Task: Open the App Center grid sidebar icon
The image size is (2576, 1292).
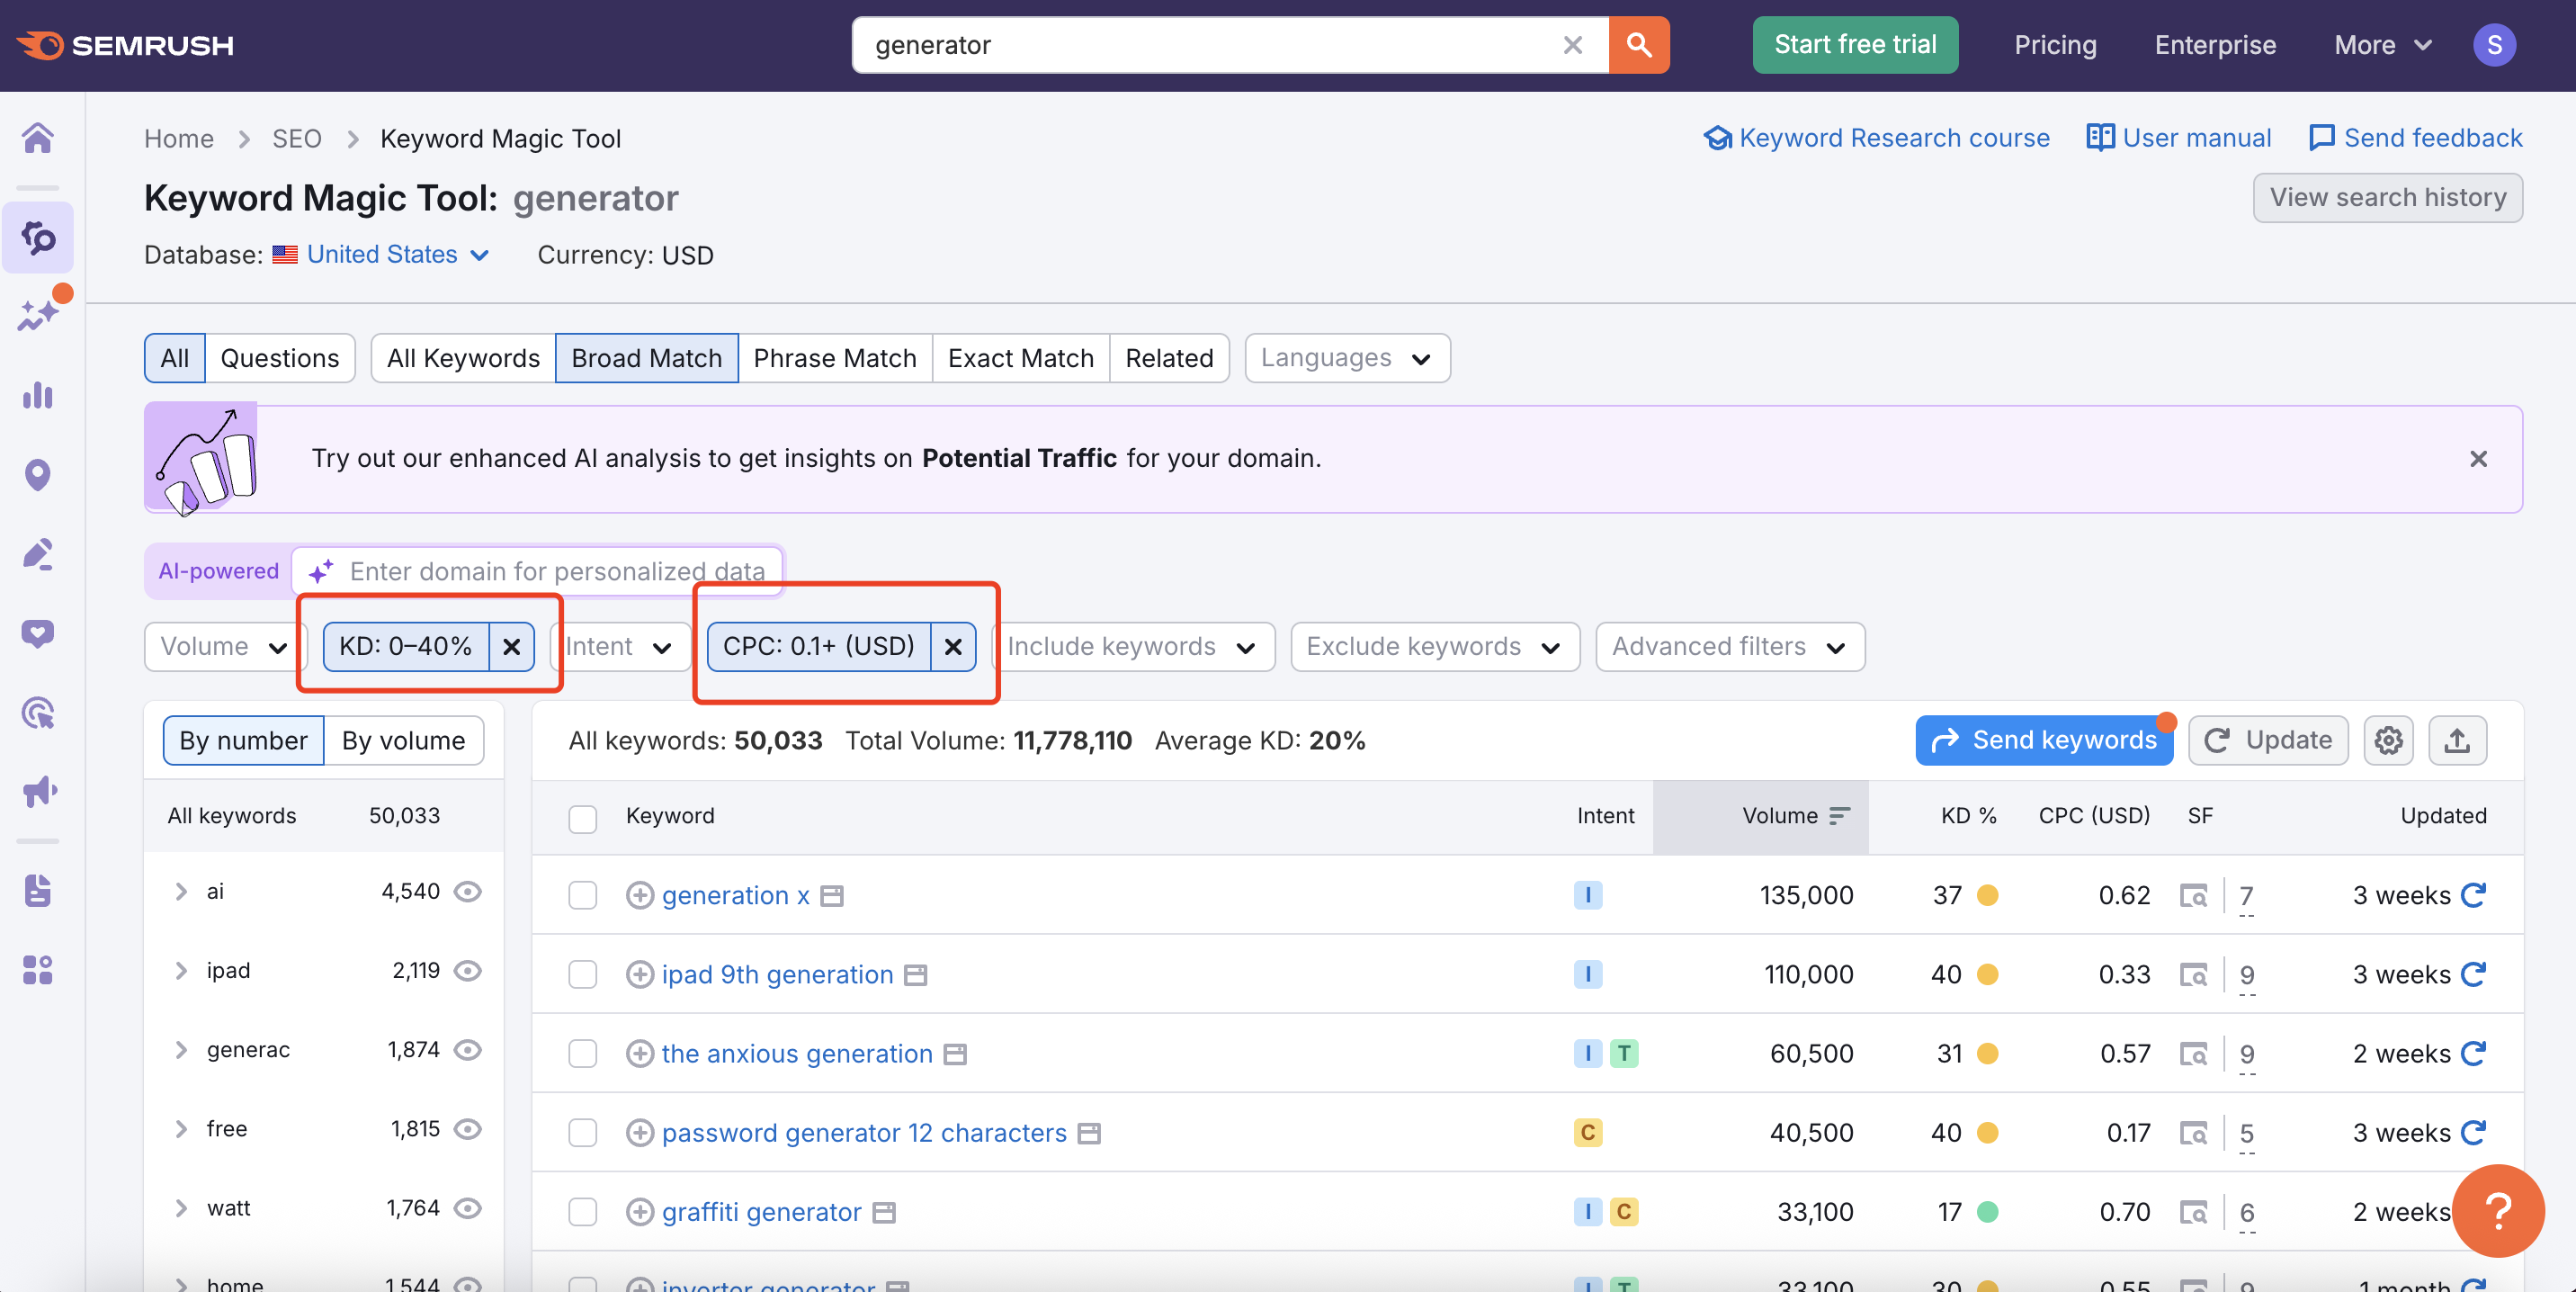Action: [38, 970]
